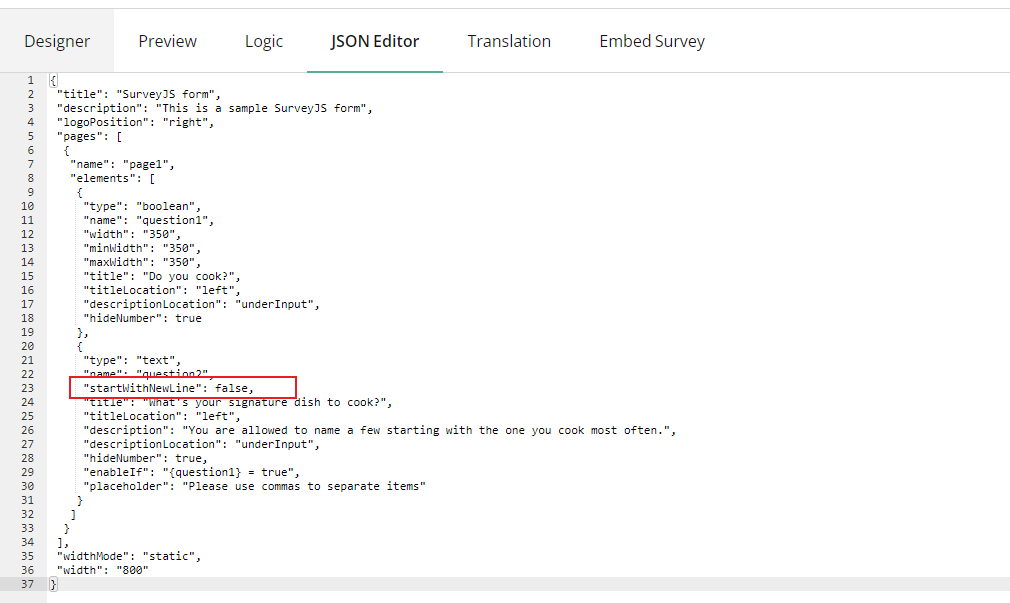Switch to the Logic tab

[x=263, y=41]
